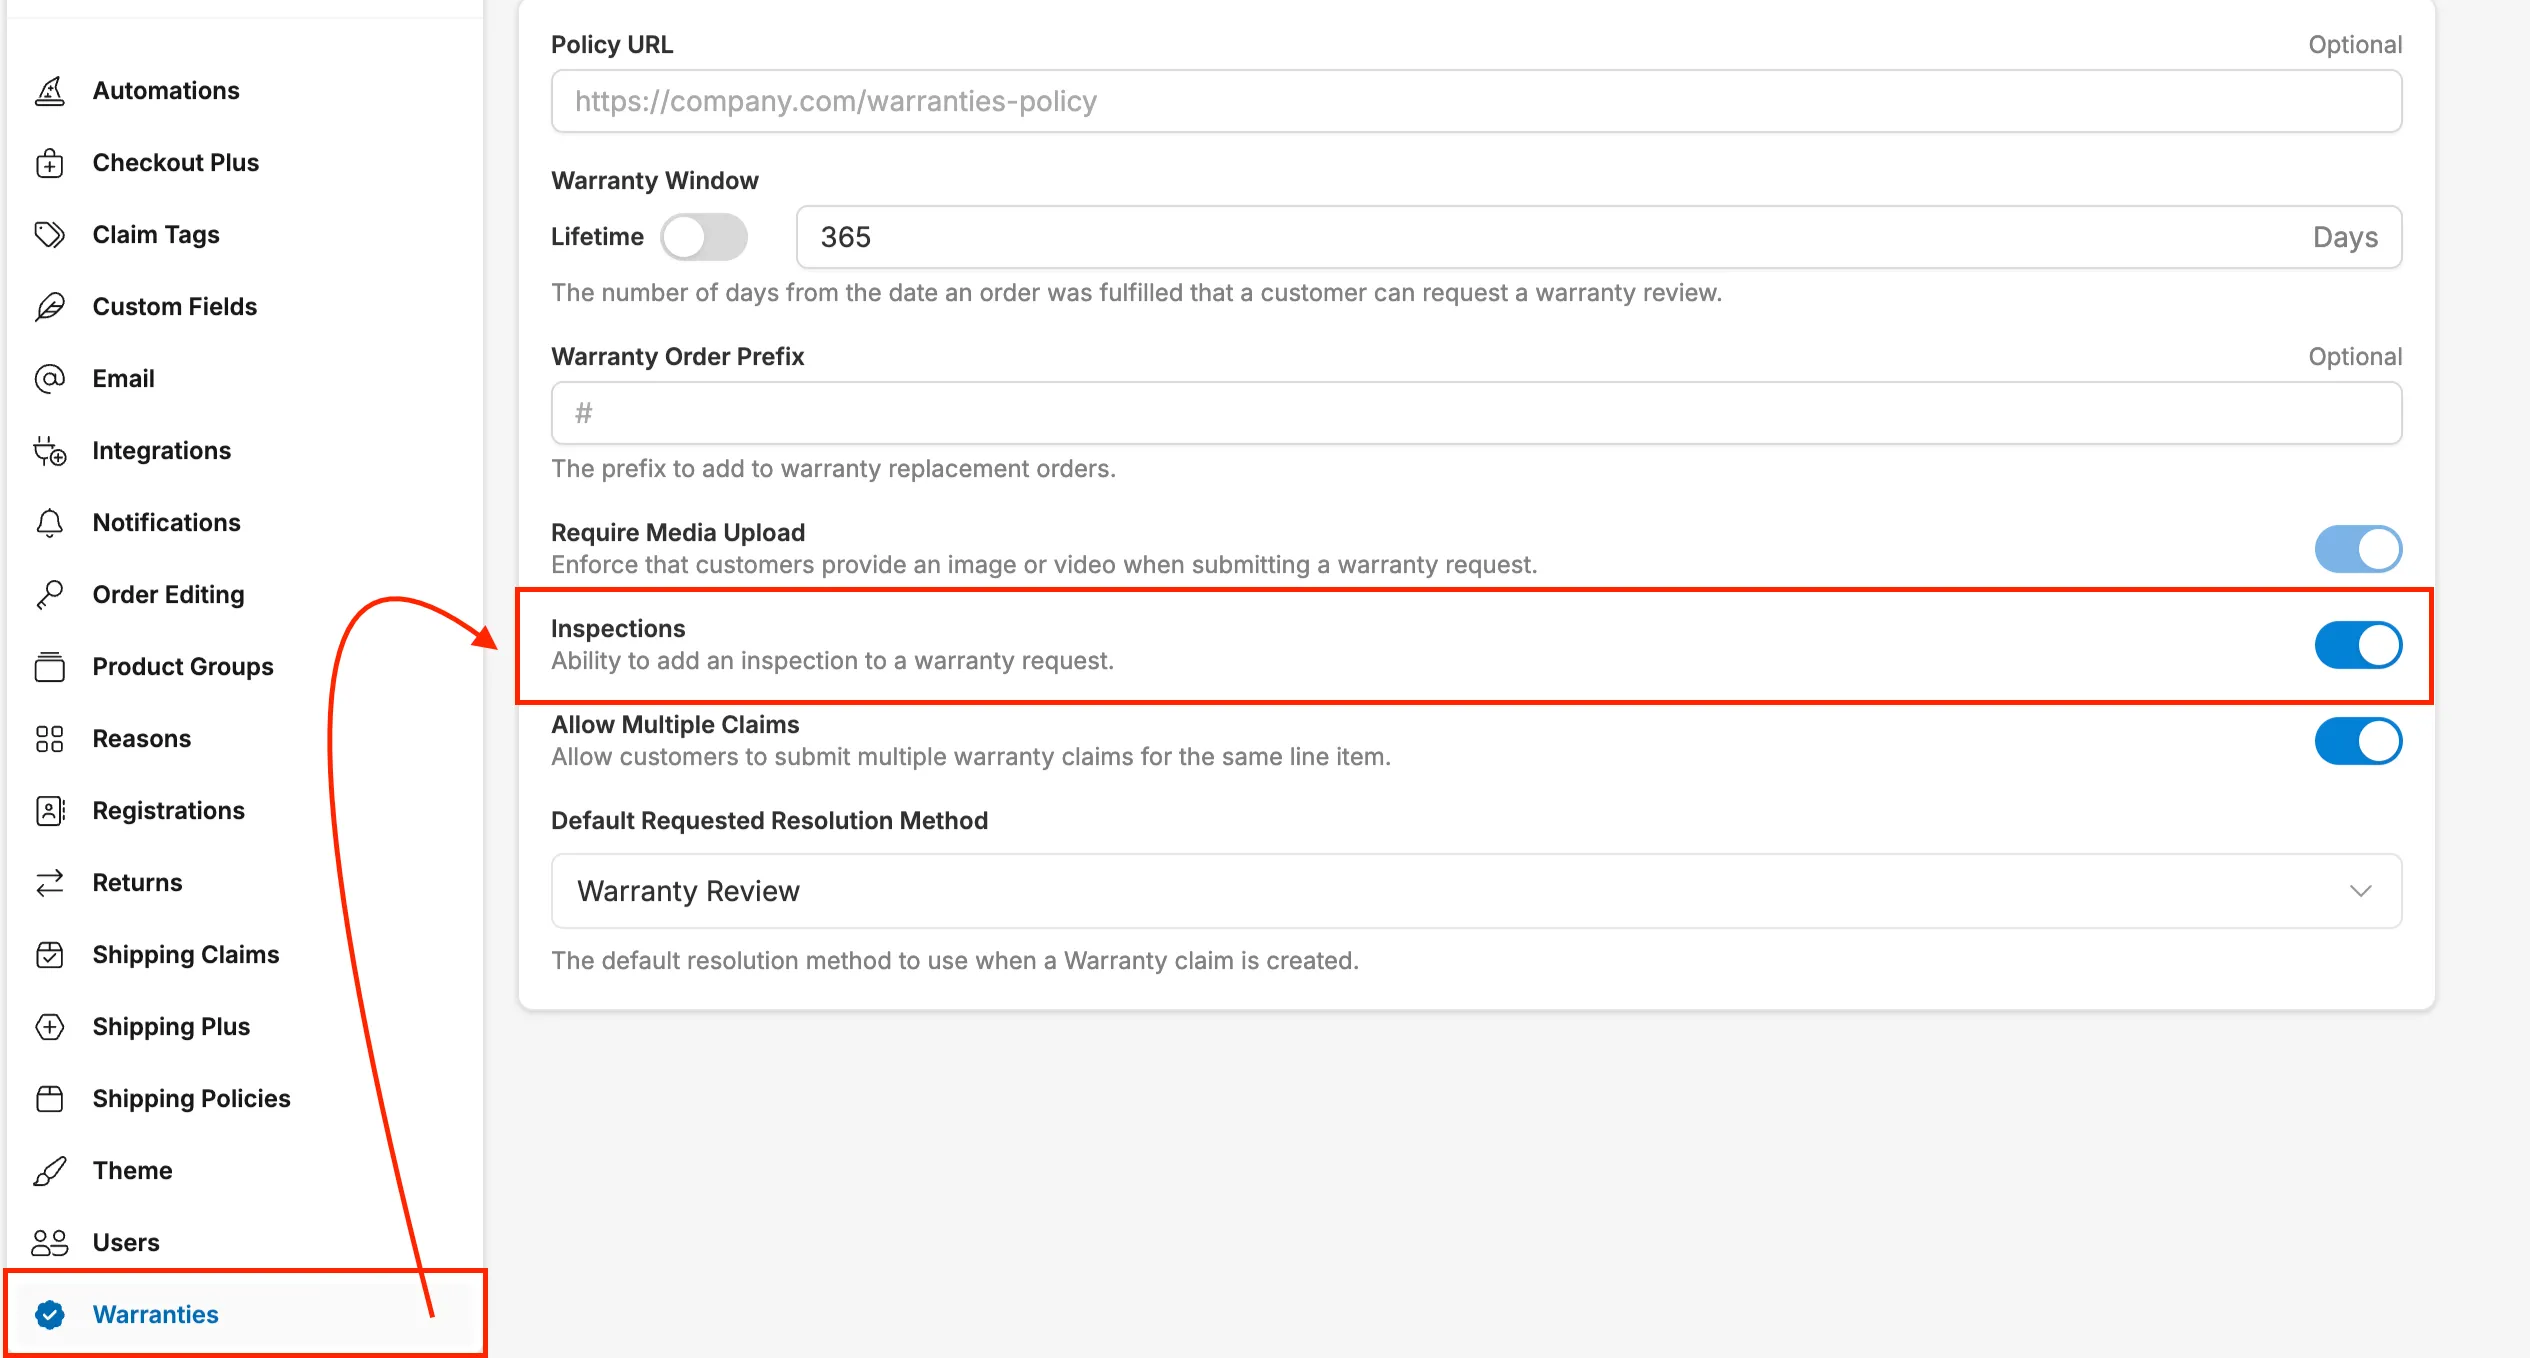Open Default Requested Resolution Method dropdown

(1475, 891)
